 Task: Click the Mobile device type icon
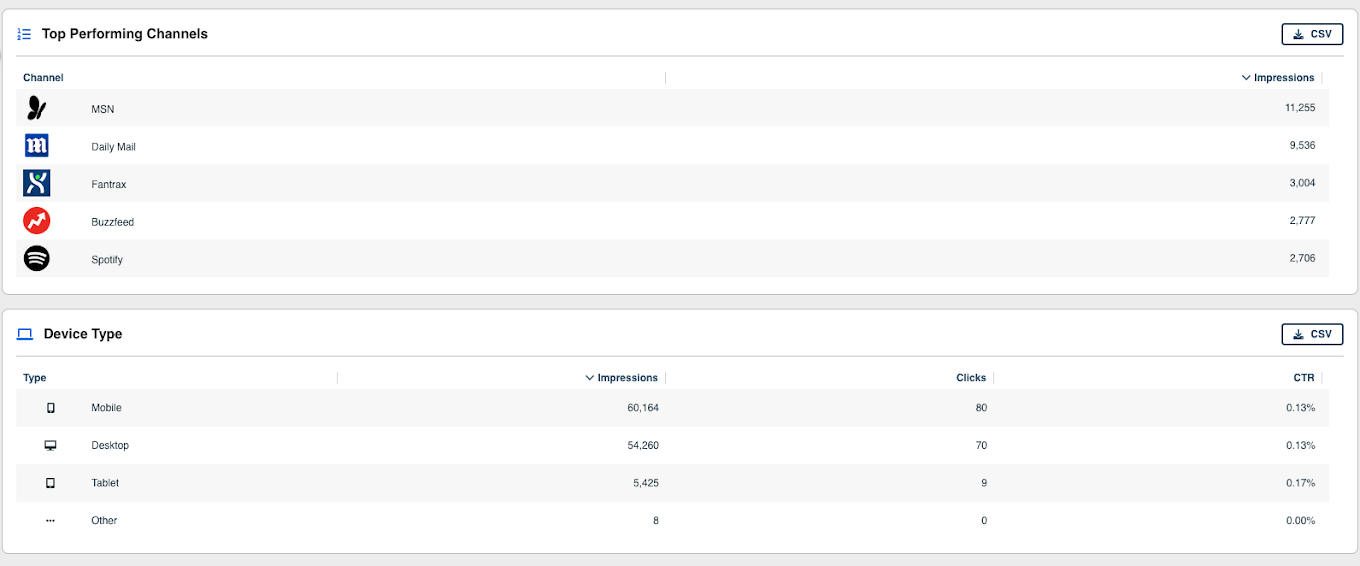tap(51, 408)
